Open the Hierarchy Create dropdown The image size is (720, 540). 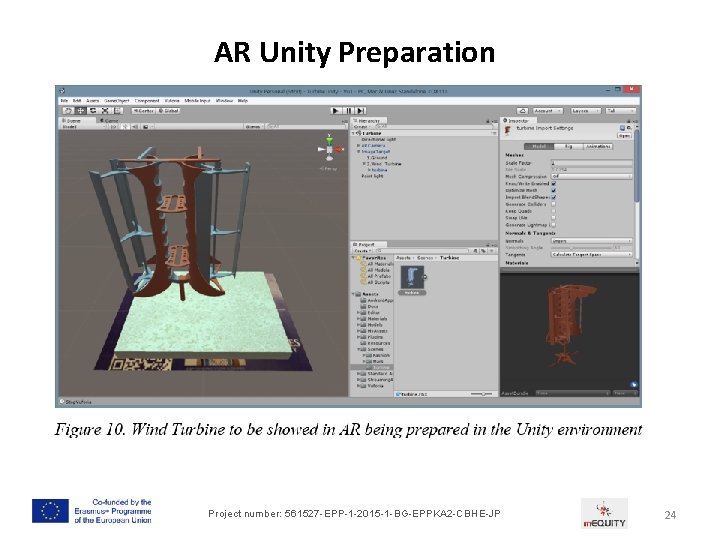point(362,127)
